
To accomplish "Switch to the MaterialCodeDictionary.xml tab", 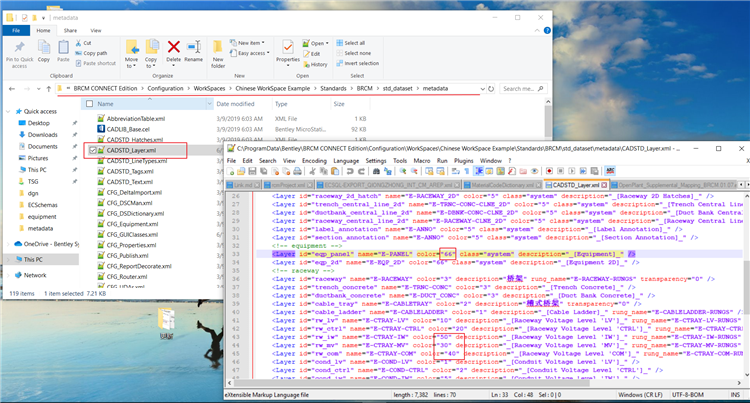I will [502, 185].
